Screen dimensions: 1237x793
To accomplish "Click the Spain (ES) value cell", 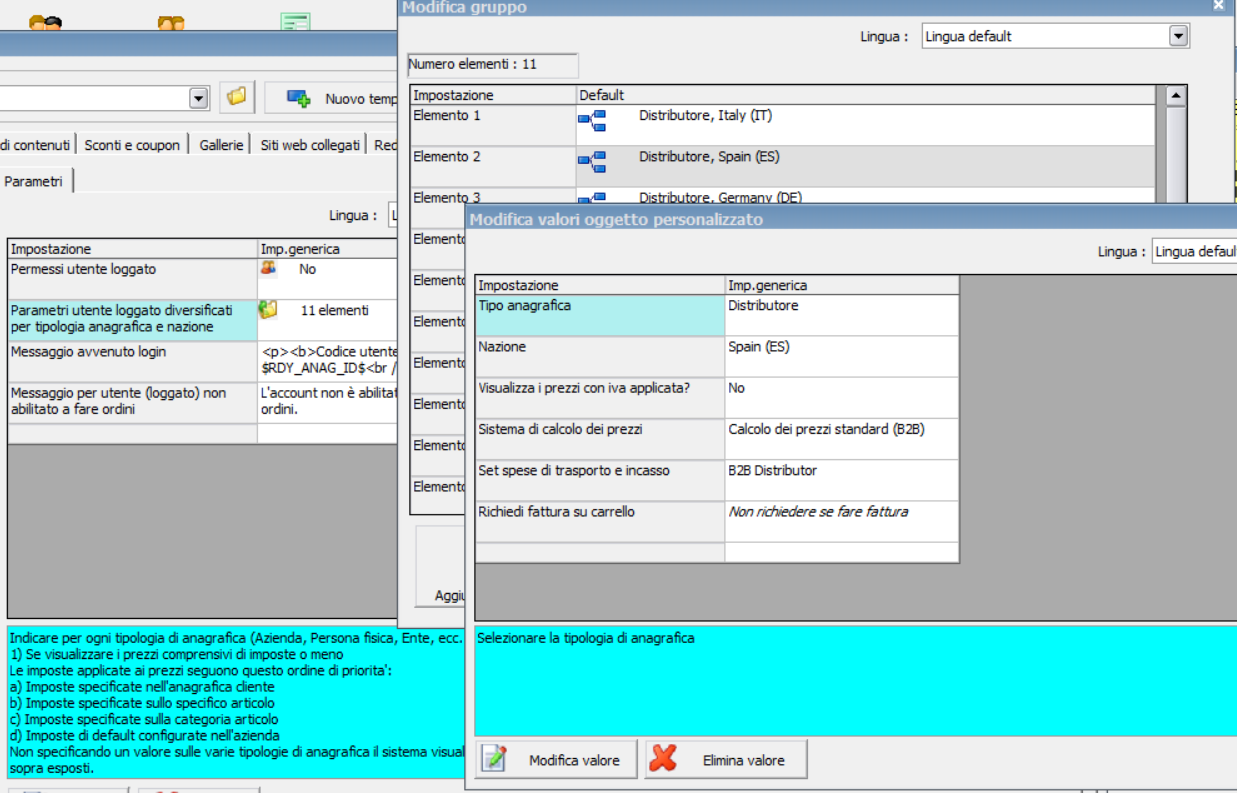I will pos(842,356).
